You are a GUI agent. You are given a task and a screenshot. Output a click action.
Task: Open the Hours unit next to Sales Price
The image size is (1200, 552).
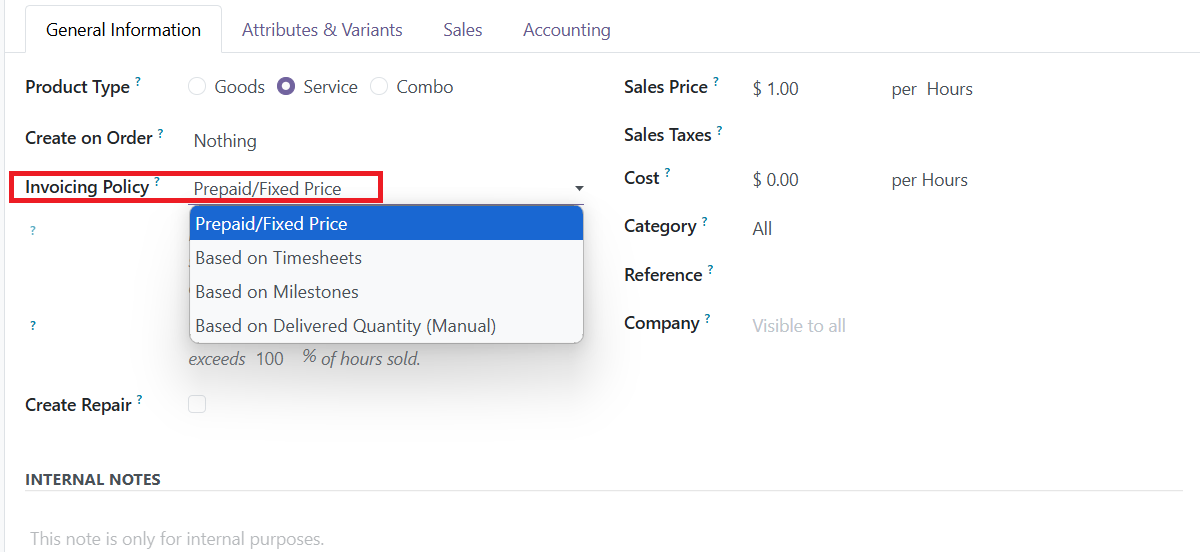click(949, 89)
